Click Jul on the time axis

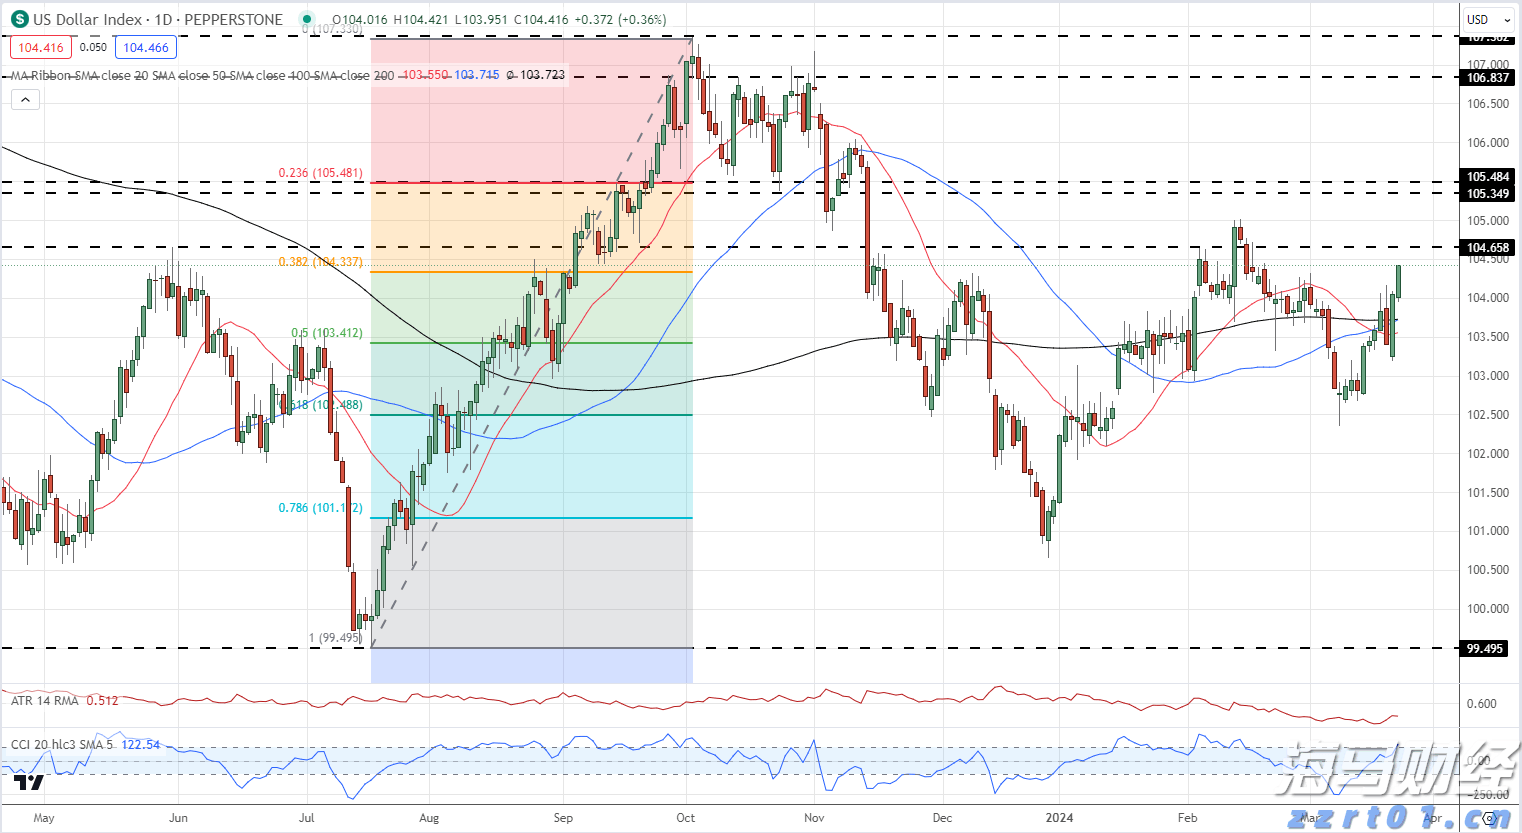click(x=307, y=818)
